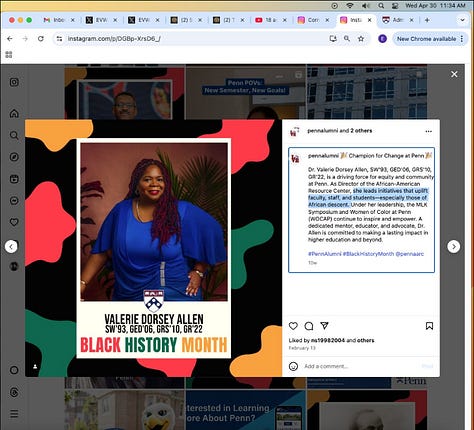Open Chrome profile avatar
This screenshot has height=430, width=474.
[382, 39]
